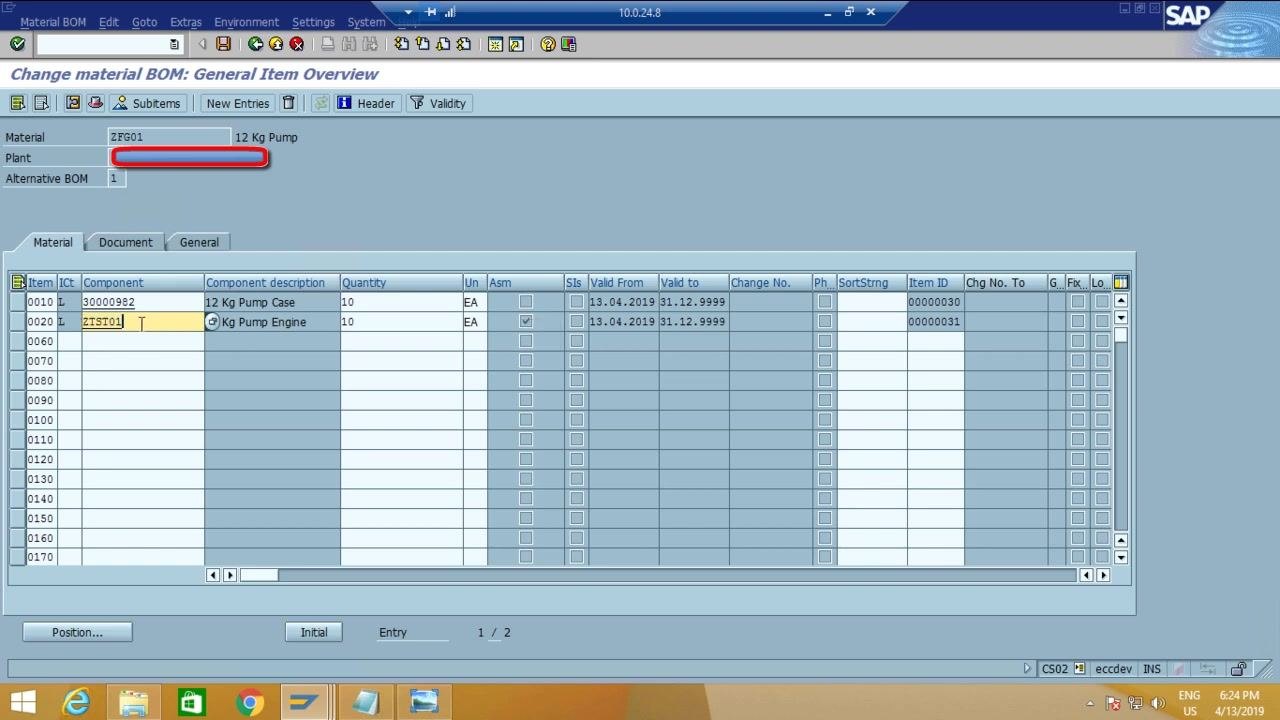Toggle Lo checkbox for item 0020
1280x720 pixels.
[1101, 322]
